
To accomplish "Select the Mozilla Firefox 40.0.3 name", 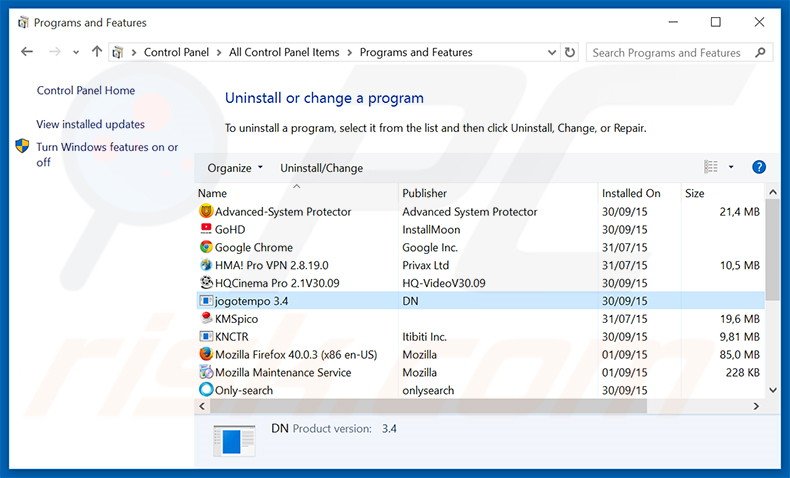I will click(x=296, y=355).
